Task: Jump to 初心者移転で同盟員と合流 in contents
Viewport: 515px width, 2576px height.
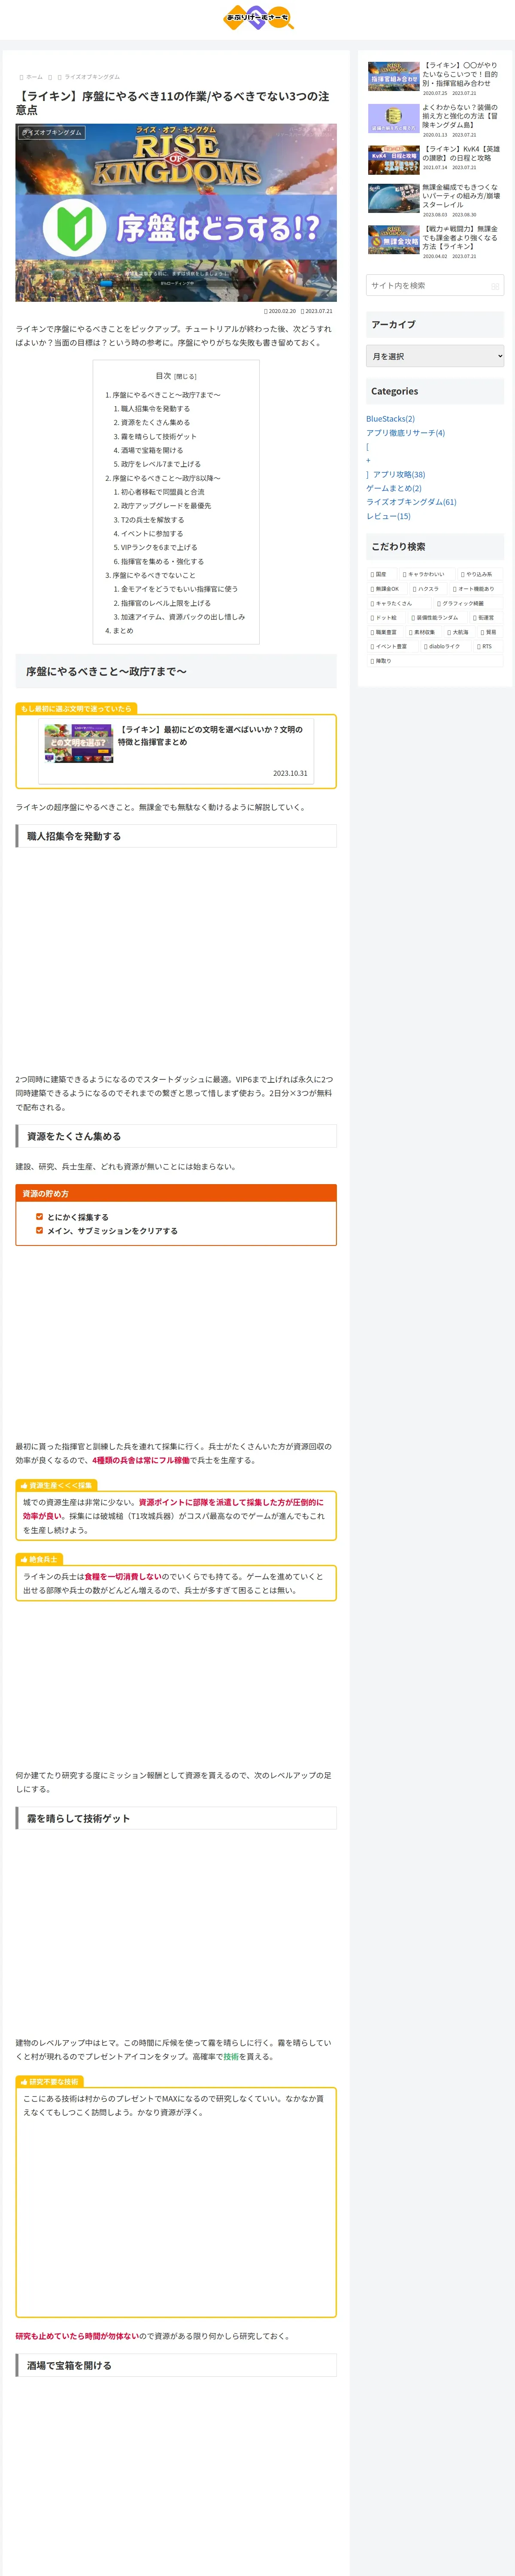Action: pos(163,492)
